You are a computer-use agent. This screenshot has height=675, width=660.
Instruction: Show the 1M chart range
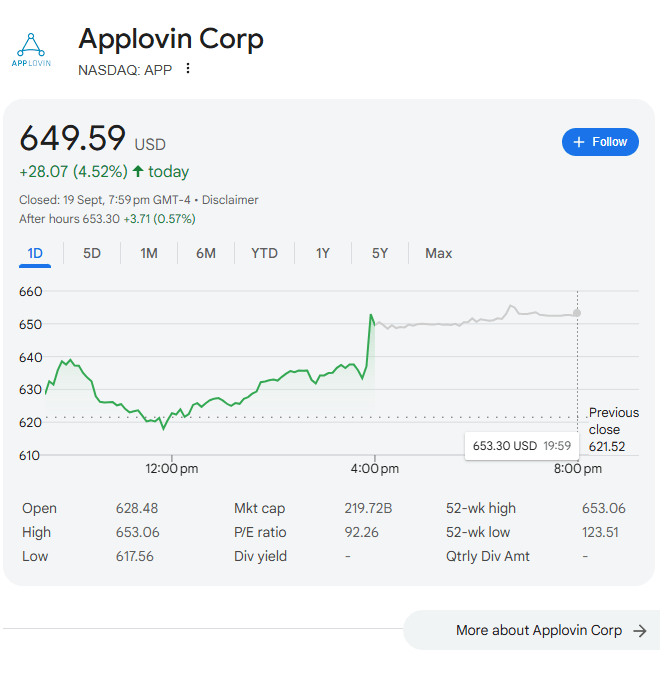(x=149, y=253)
